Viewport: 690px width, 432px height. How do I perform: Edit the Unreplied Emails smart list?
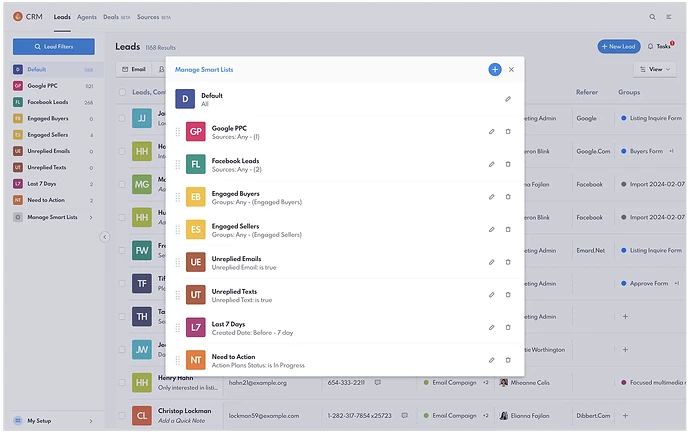(x=491, y=262)
